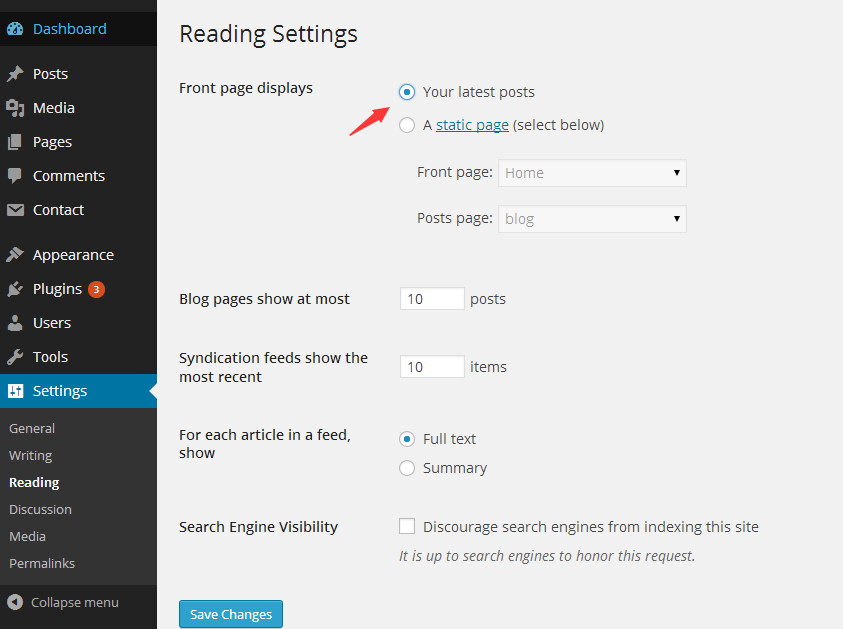
Task: Click the Syndication feeds show label
Action: (x=273, y=367)
